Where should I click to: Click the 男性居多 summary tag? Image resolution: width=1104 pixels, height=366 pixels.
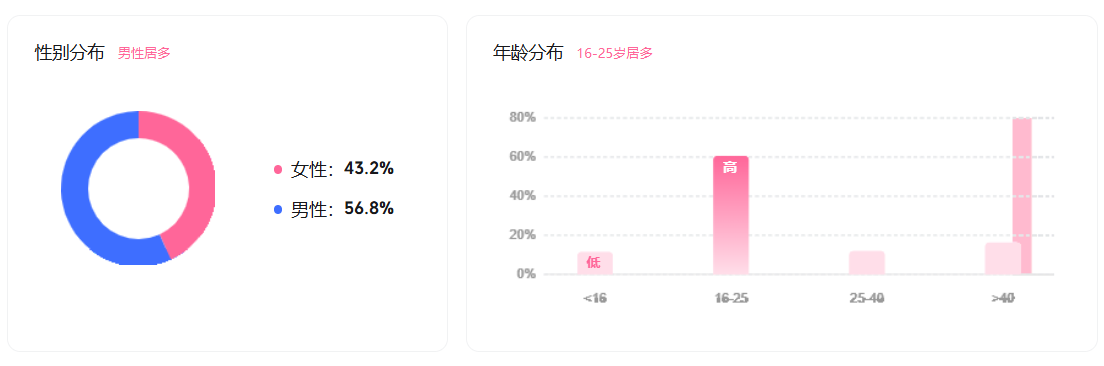coord(144,53)
